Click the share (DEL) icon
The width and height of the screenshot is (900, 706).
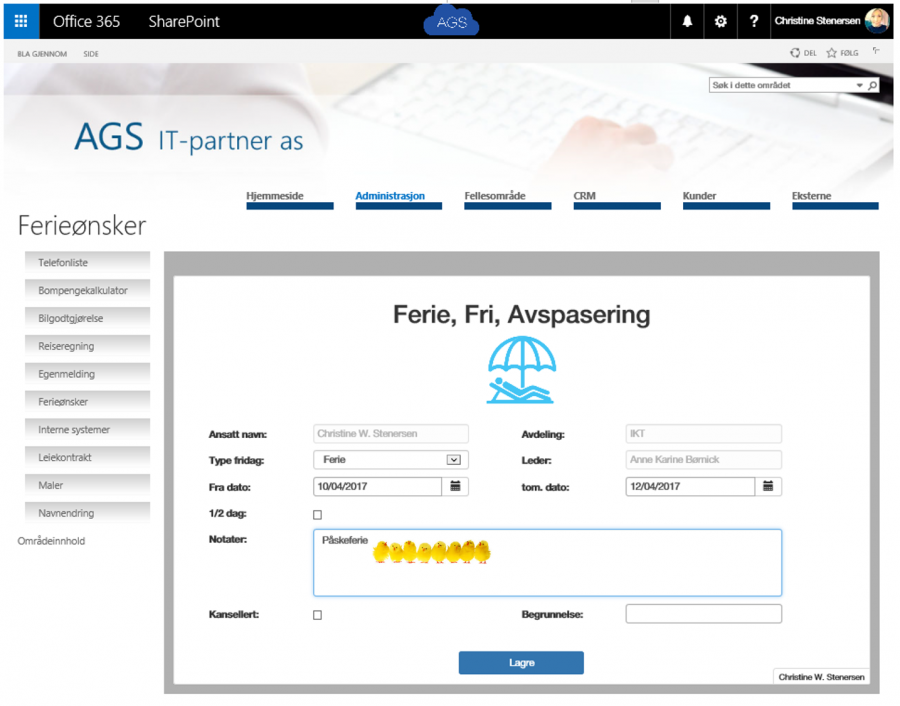(795, 53)
